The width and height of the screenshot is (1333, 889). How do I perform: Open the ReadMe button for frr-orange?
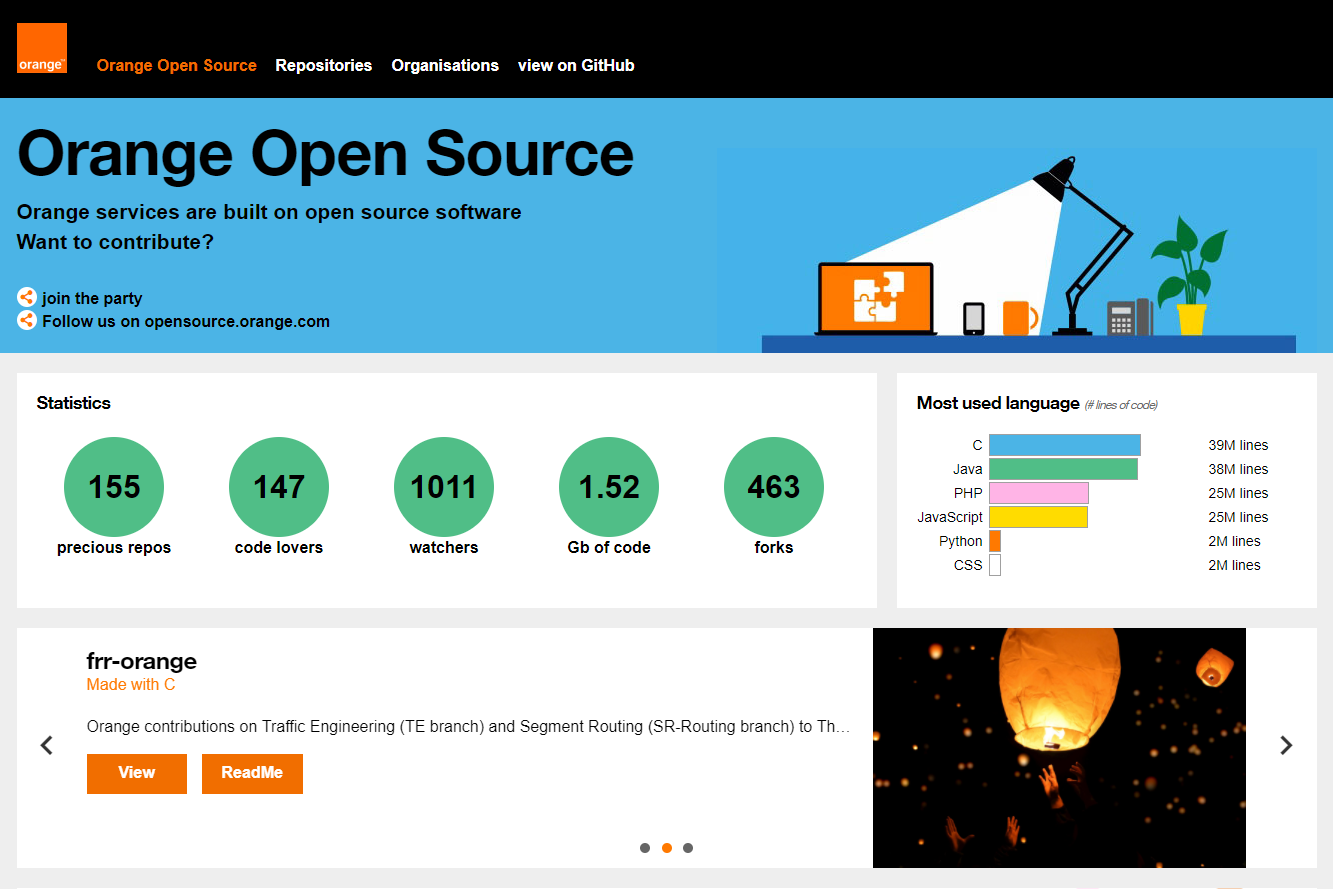point(252,773)
